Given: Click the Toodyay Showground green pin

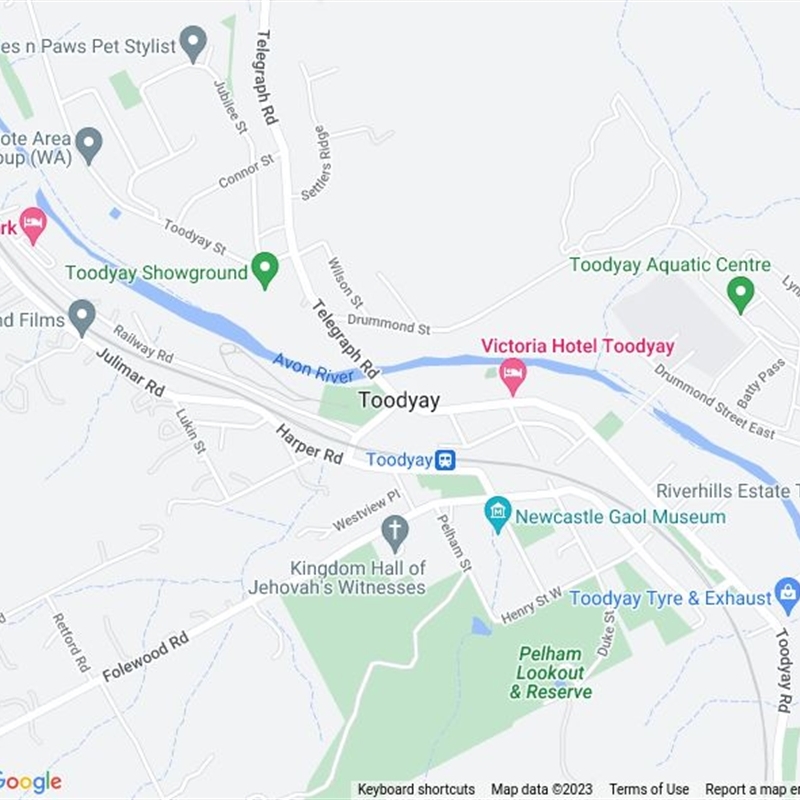Looking at the screenshot, I should click(x=265, y=271).
